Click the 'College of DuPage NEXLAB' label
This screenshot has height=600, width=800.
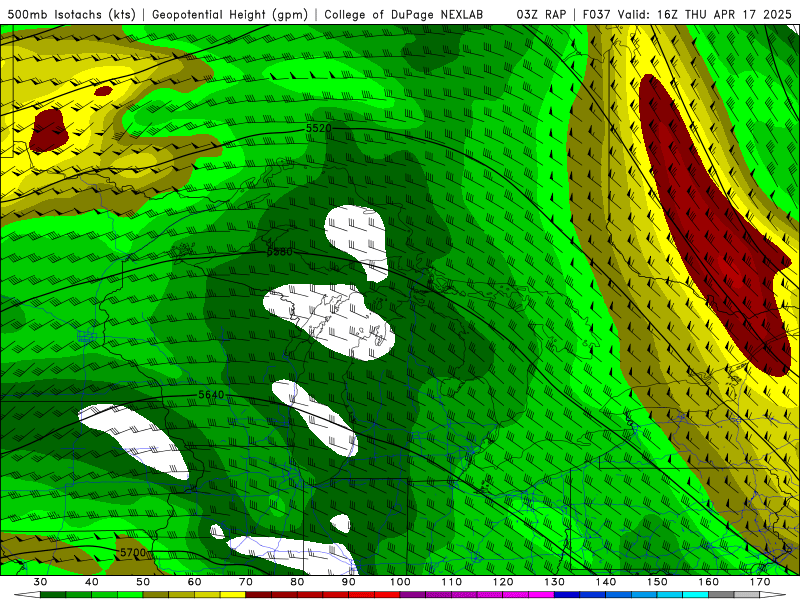coord(404,14)
